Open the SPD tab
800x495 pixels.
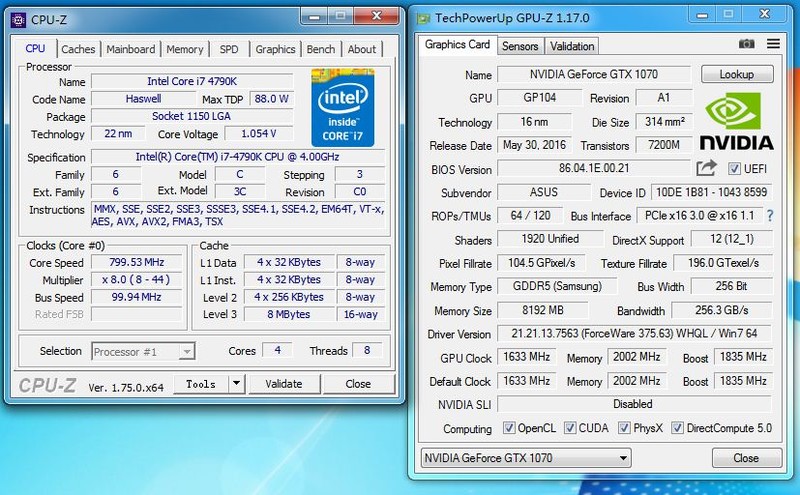pos(229,50)
